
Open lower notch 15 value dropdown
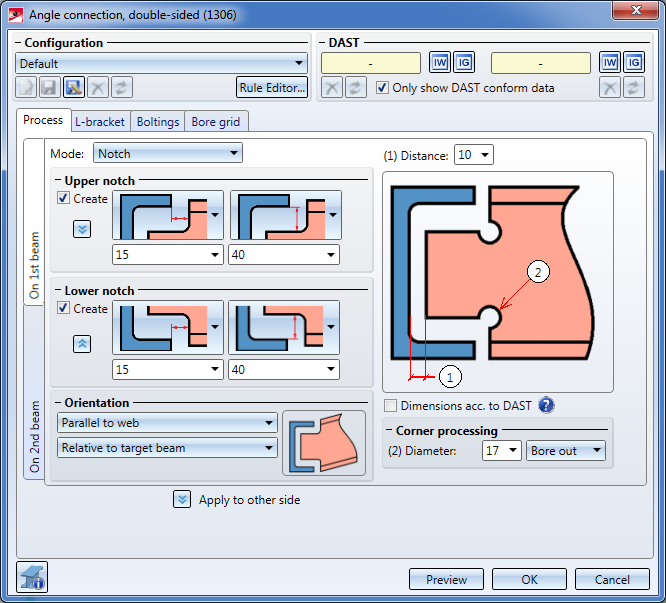168,369
